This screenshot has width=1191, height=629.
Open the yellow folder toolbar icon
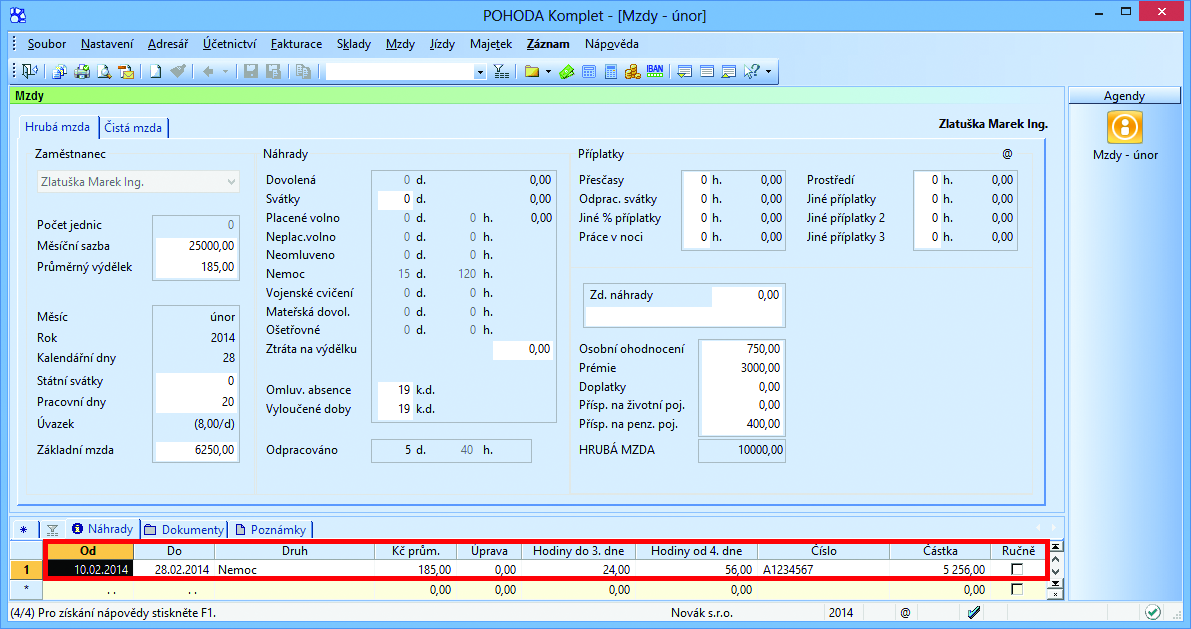click(532, 71)
